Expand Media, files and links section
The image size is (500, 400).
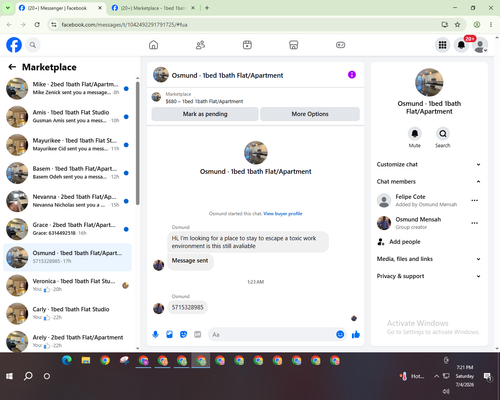click(x=429, y=259)
